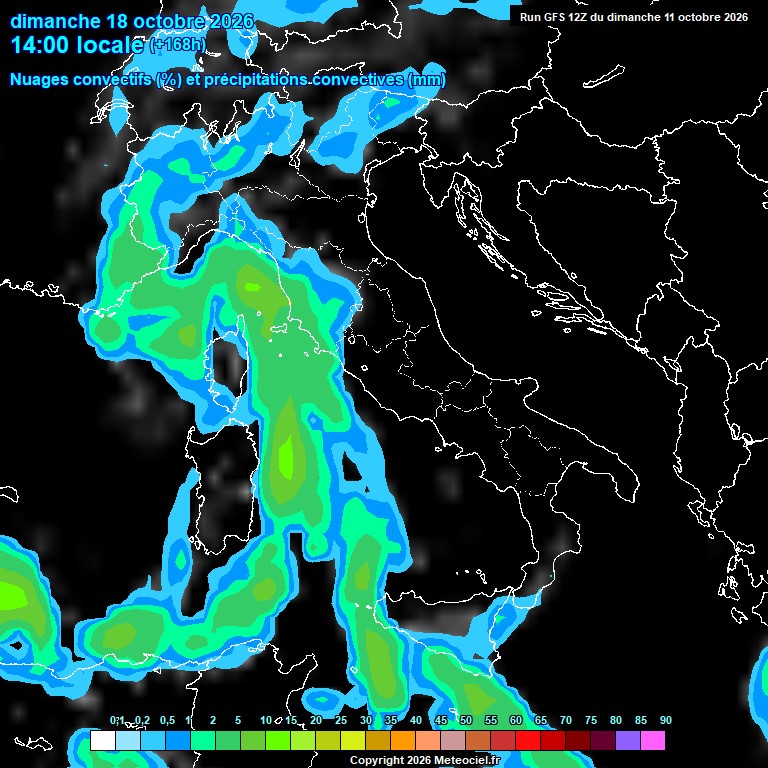
Task: Choose the green 2–5 legend swatch
Action: coord(228,740)
